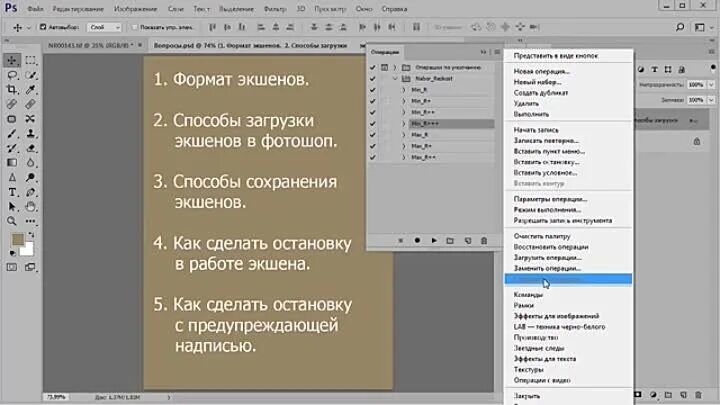This screenshot has width=720, height=405.
Task: Choose Загрузить операции from flyout menu
Action: 547,258
